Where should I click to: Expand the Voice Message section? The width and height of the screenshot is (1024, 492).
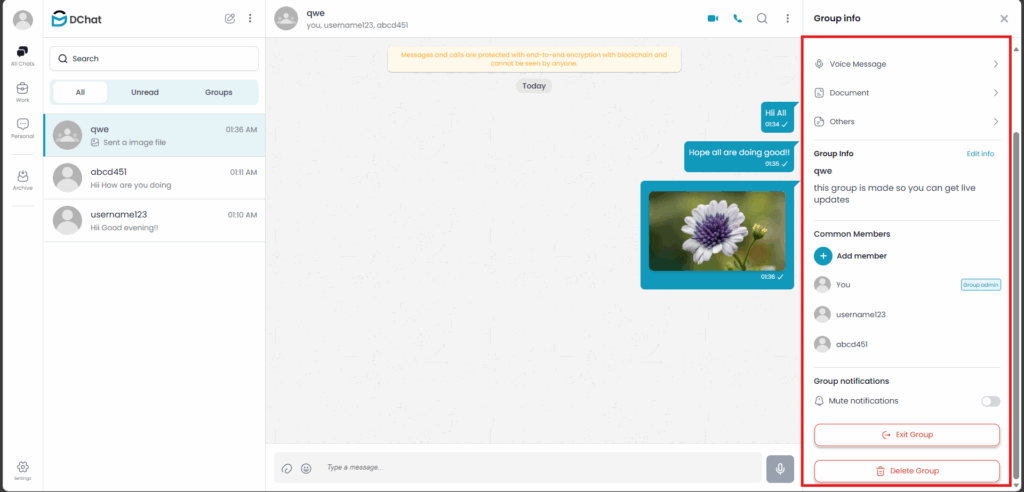906,64
